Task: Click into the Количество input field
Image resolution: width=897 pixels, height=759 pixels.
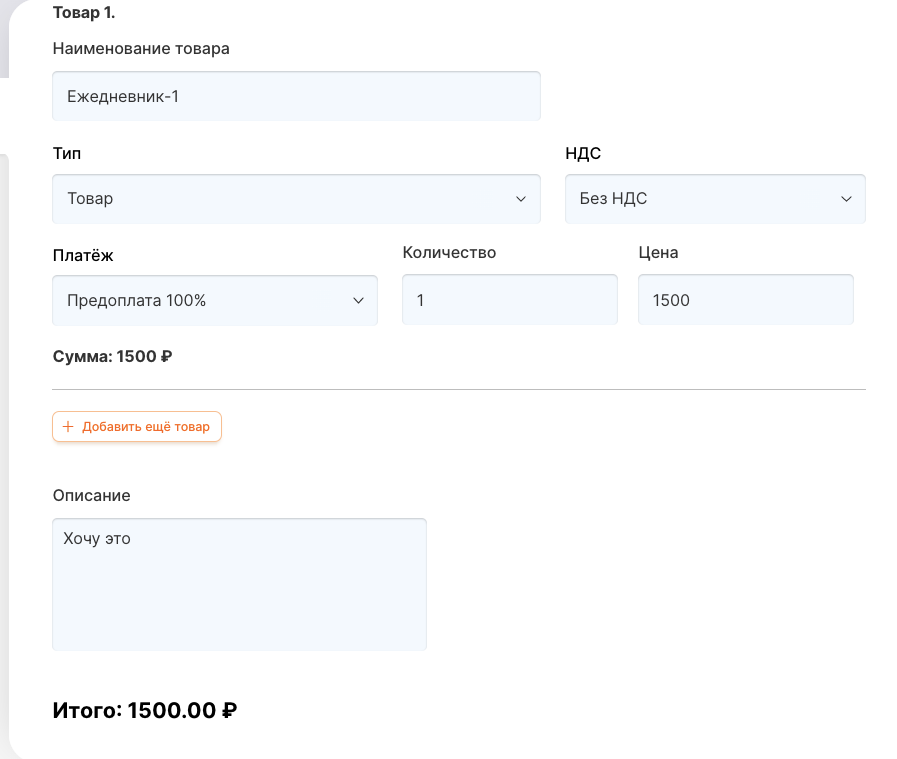Action: [x=509, y=300]
